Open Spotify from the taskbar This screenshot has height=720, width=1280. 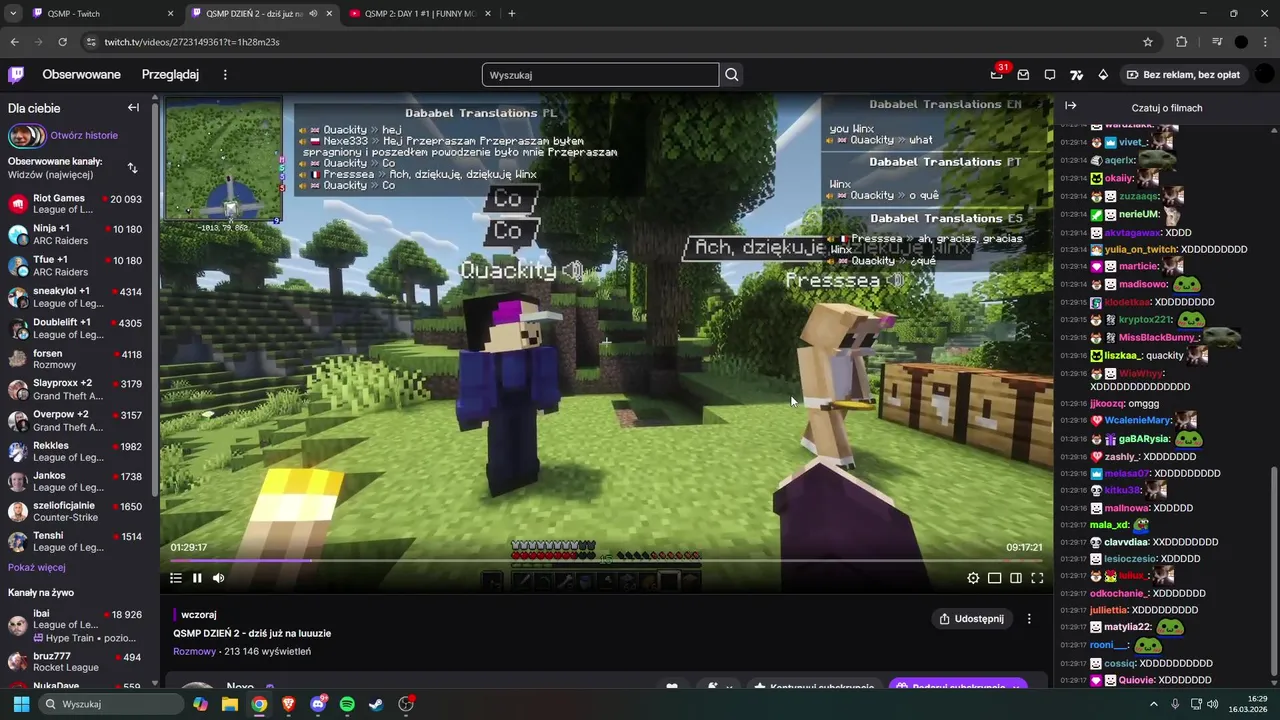tap(347, 704)
